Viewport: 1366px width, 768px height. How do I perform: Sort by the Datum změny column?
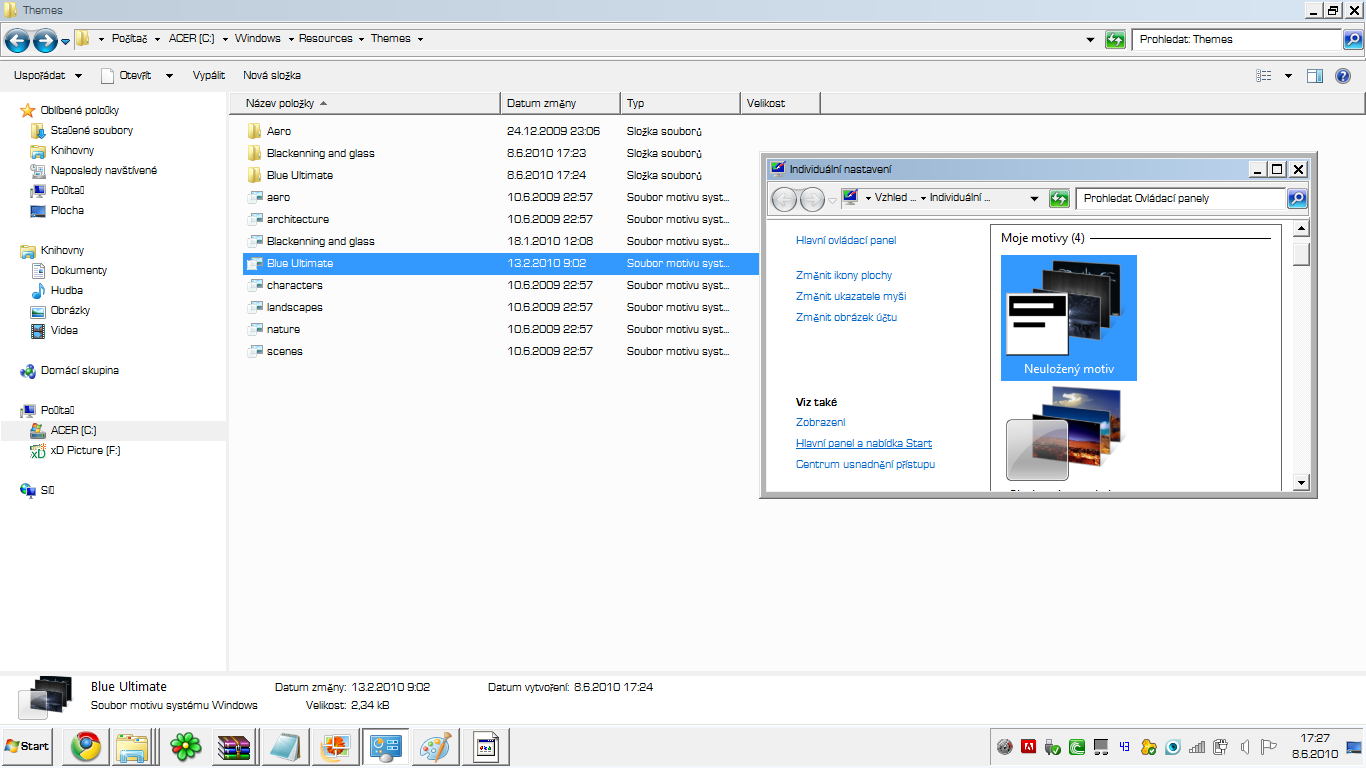click(559, 103)
